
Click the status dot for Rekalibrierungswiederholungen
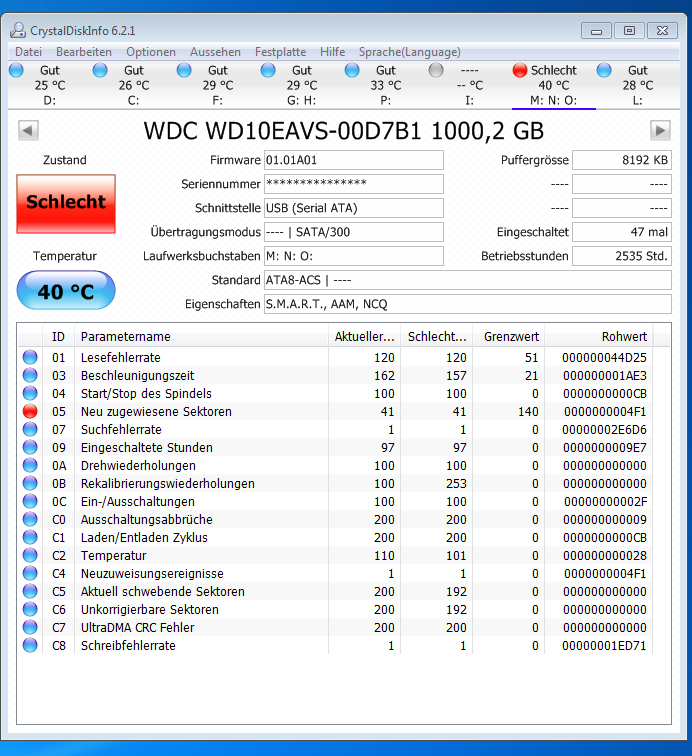tap(30, 483)
